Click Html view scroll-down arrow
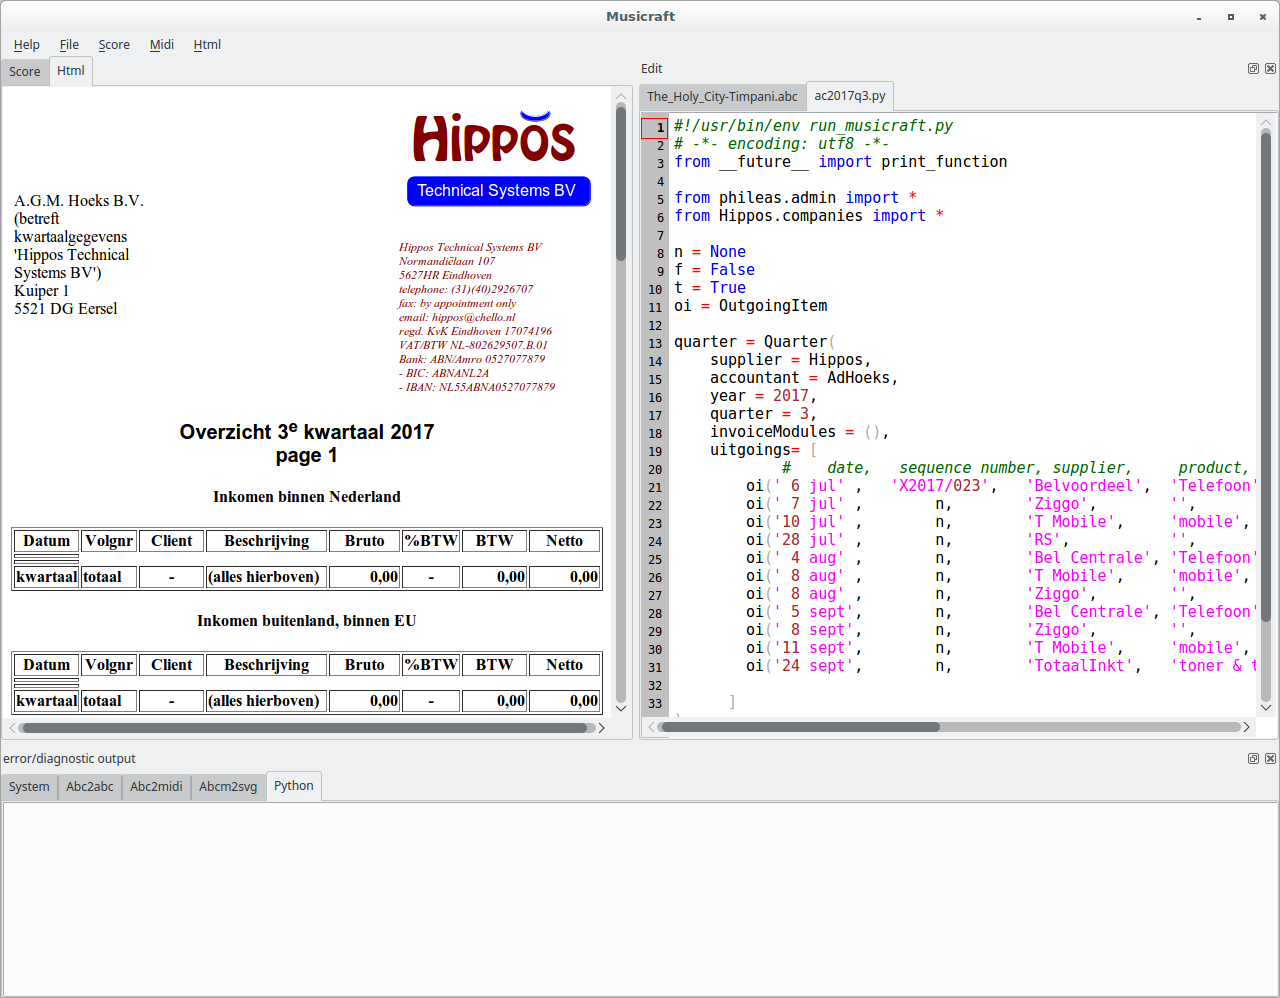 (621, 708)
